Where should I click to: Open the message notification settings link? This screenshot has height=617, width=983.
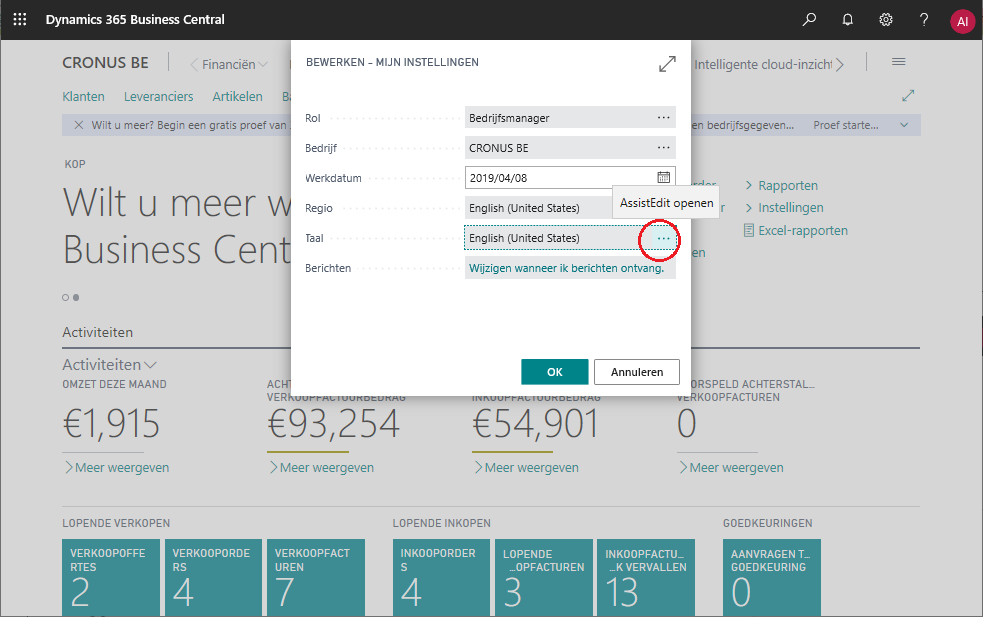click(x=567, y=268)
